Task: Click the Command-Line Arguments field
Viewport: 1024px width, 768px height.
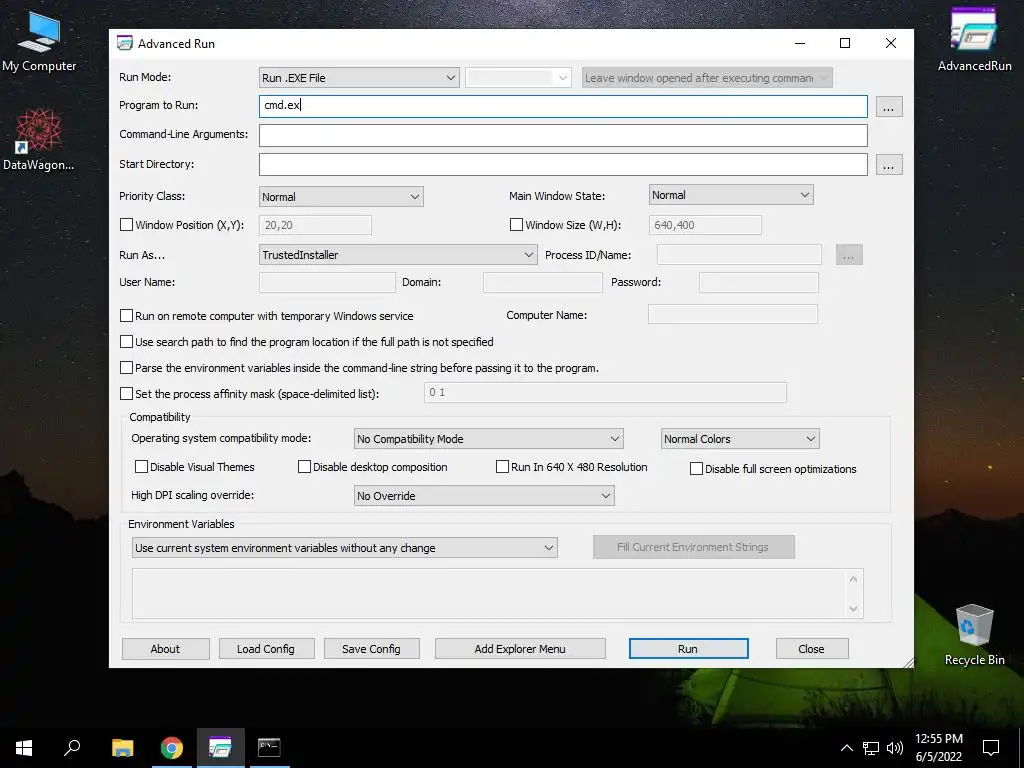Action: (563, 135)
